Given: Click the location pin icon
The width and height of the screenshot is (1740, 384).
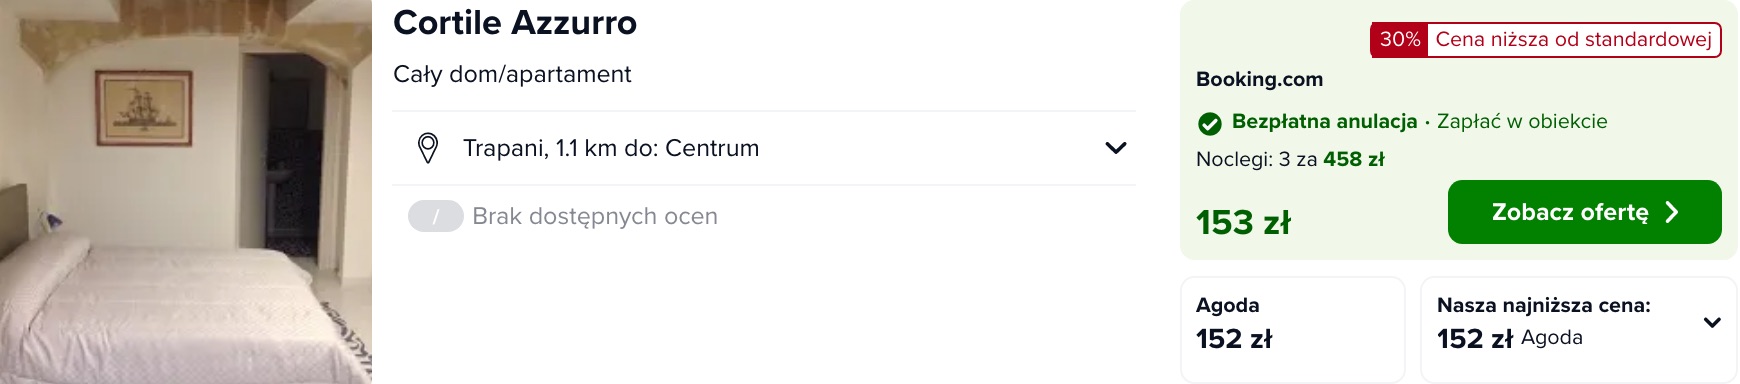Looking at the screenshot, I should click(x=427, y=148).
